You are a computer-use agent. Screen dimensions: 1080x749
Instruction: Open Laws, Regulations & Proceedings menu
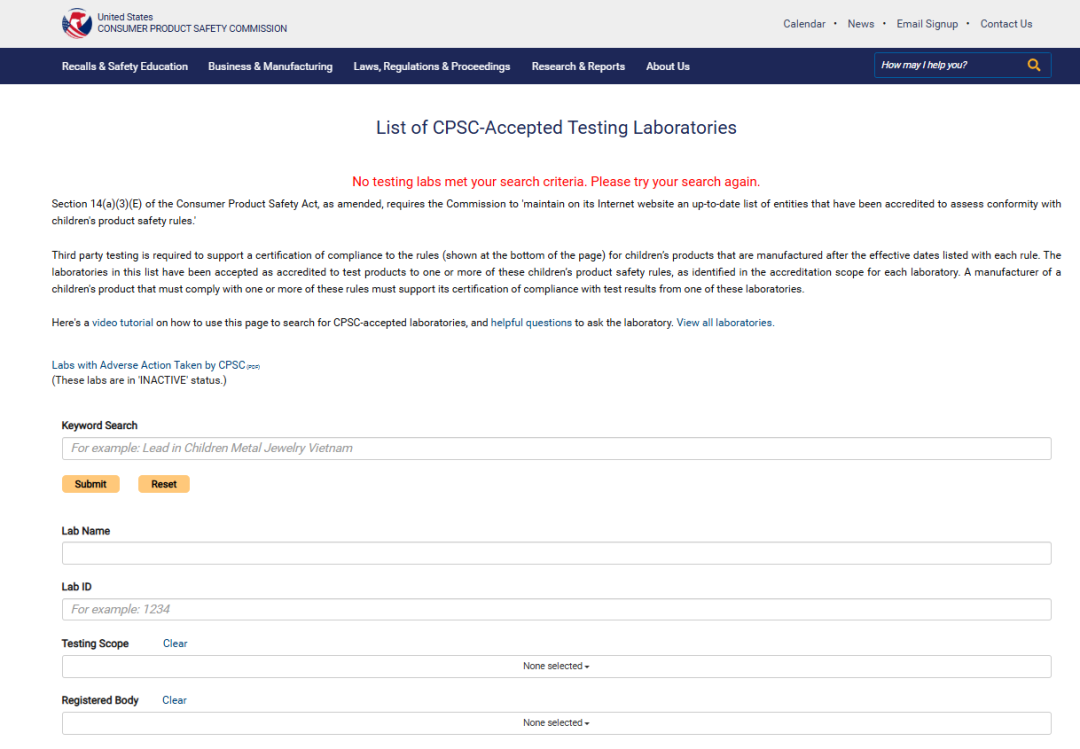coord(432,66)
